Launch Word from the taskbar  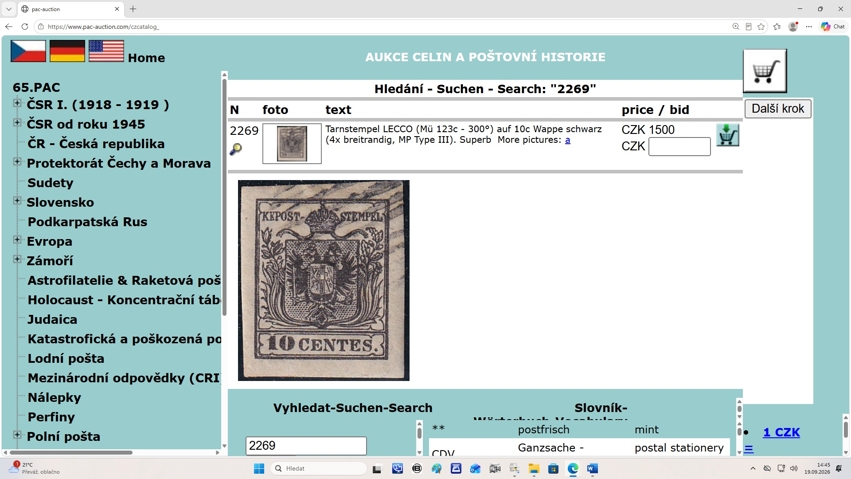coord(592,468)
